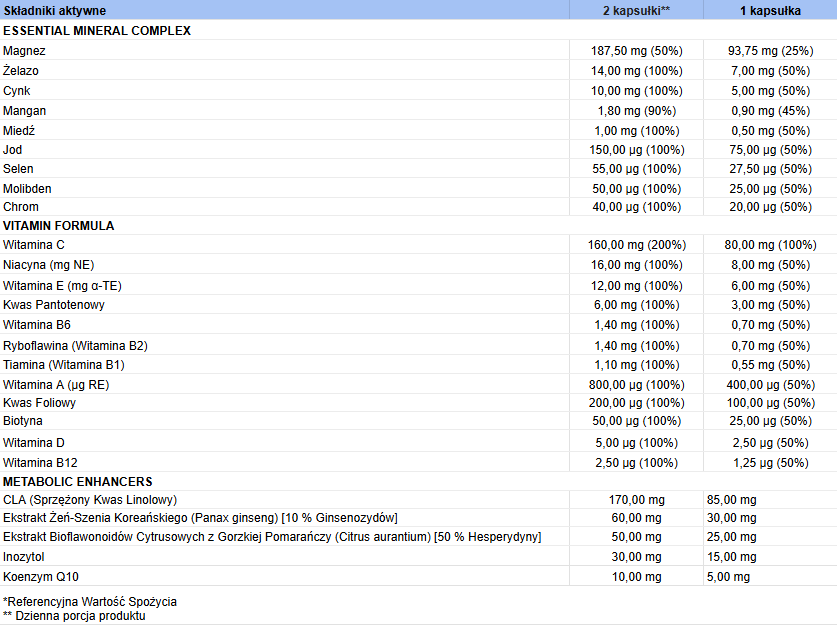The width and height of the screenshot is (837, 625).
Task: Click the value '3,00 mg (50%)'
Action: click(x=770, y=305)
